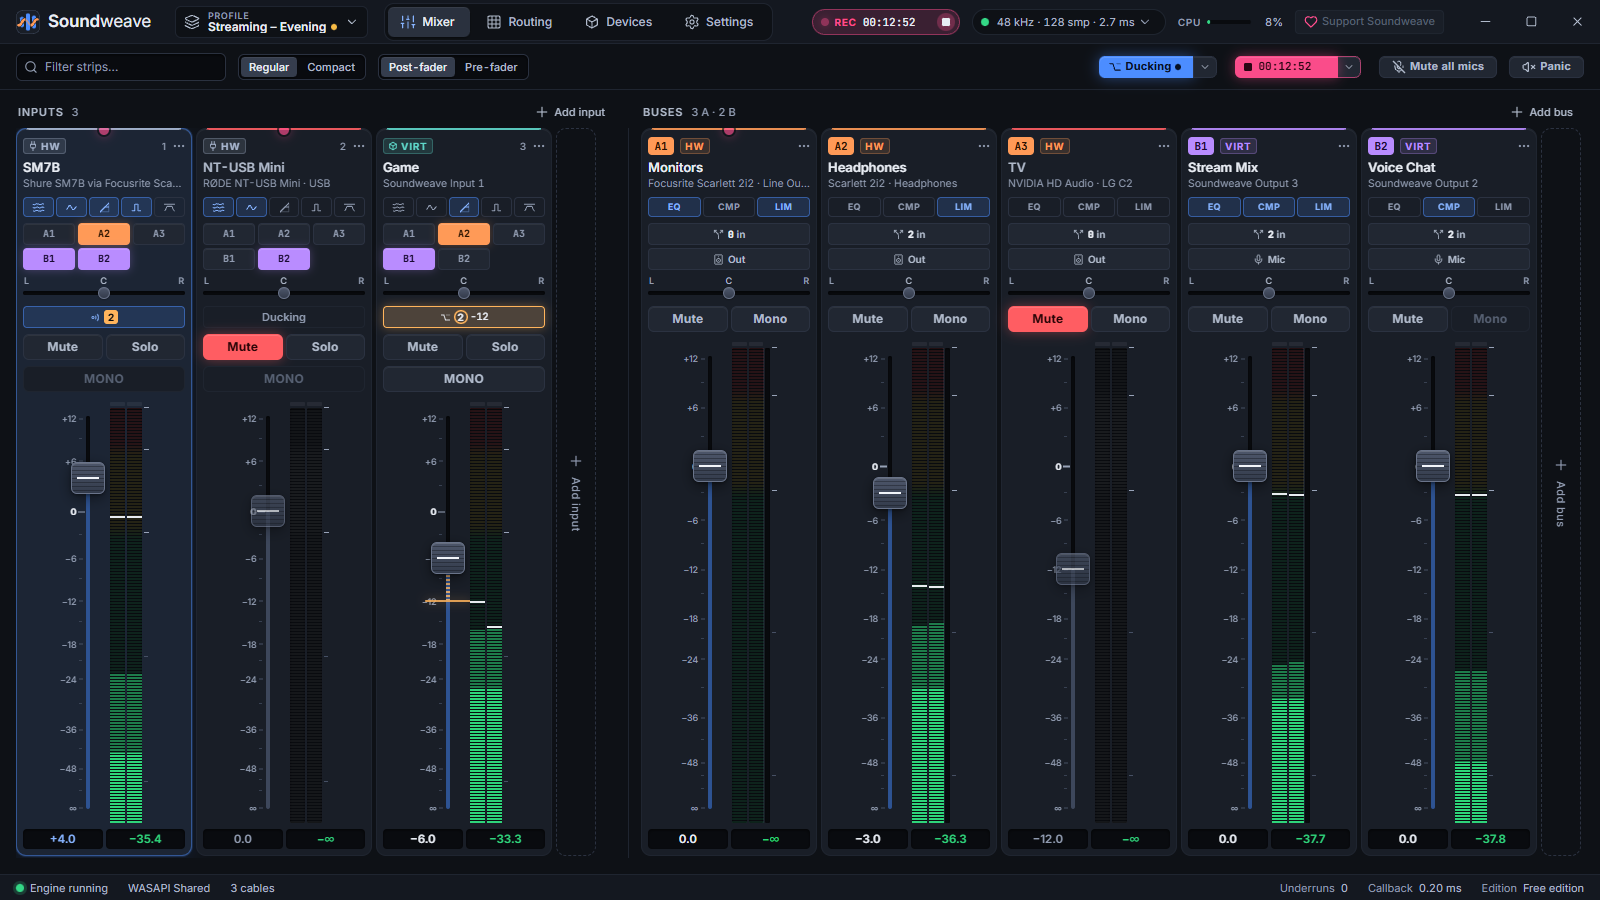Toggle Mono on Headphones bus
1600x900 pixels.
950,319
